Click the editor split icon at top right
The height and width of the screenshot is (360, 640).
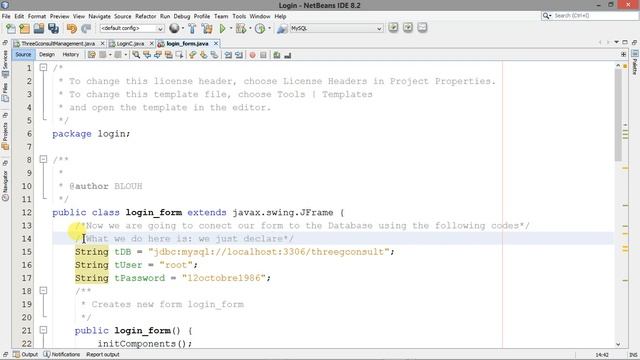[623, 54]
